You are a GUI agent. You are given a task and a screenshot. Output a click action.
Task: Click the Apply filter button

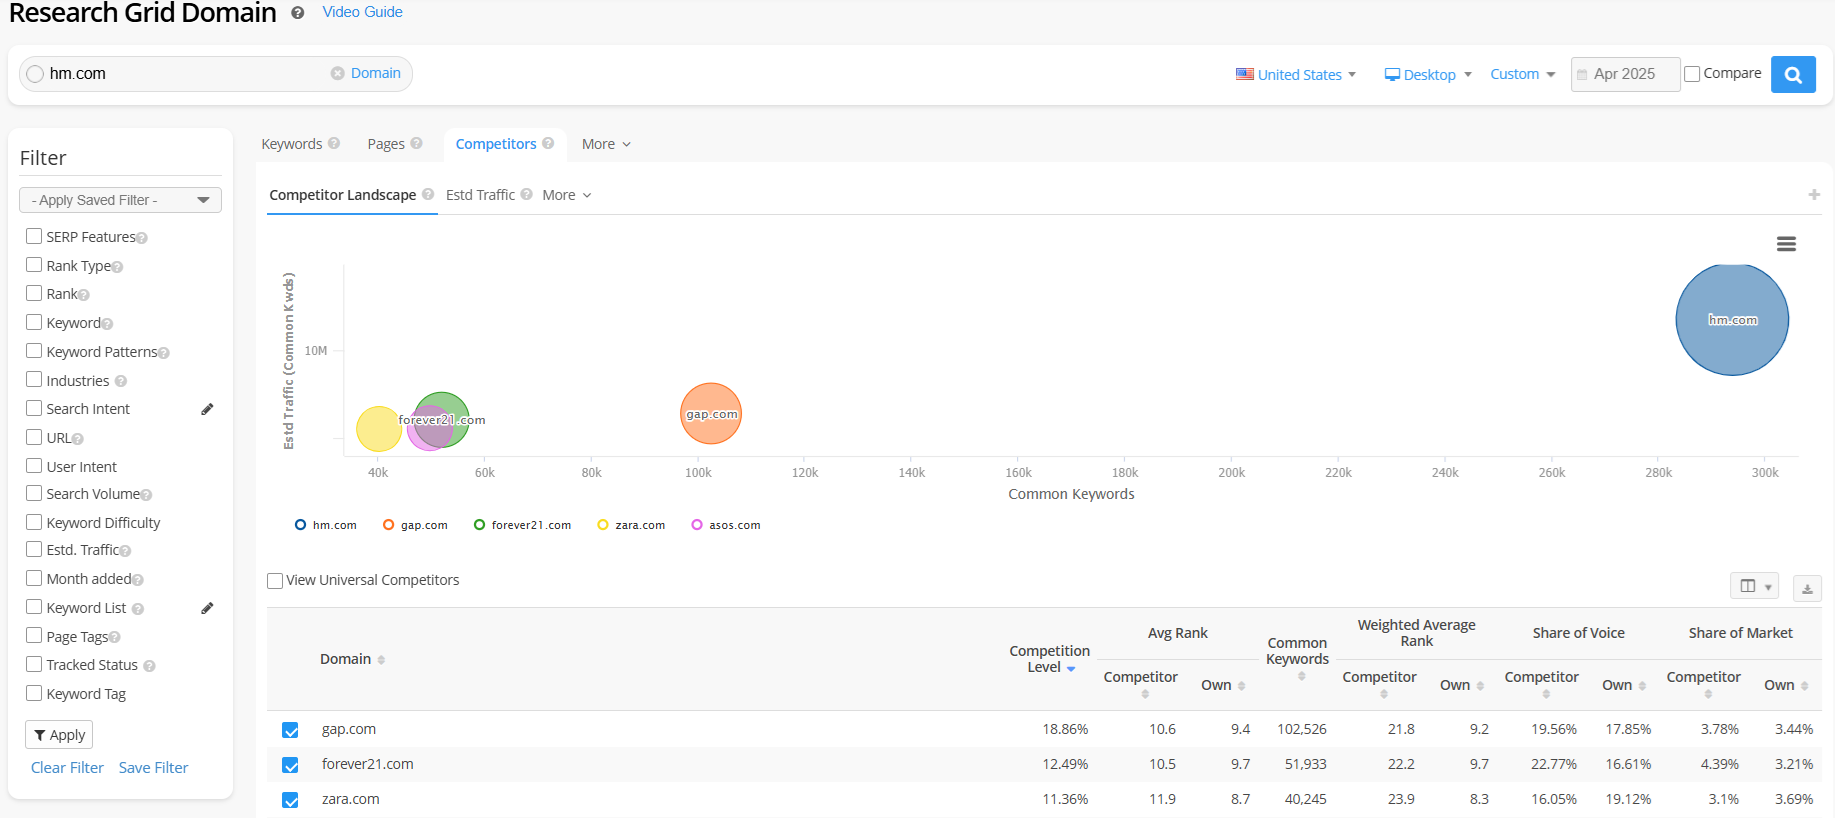click(x=59, y=735)
